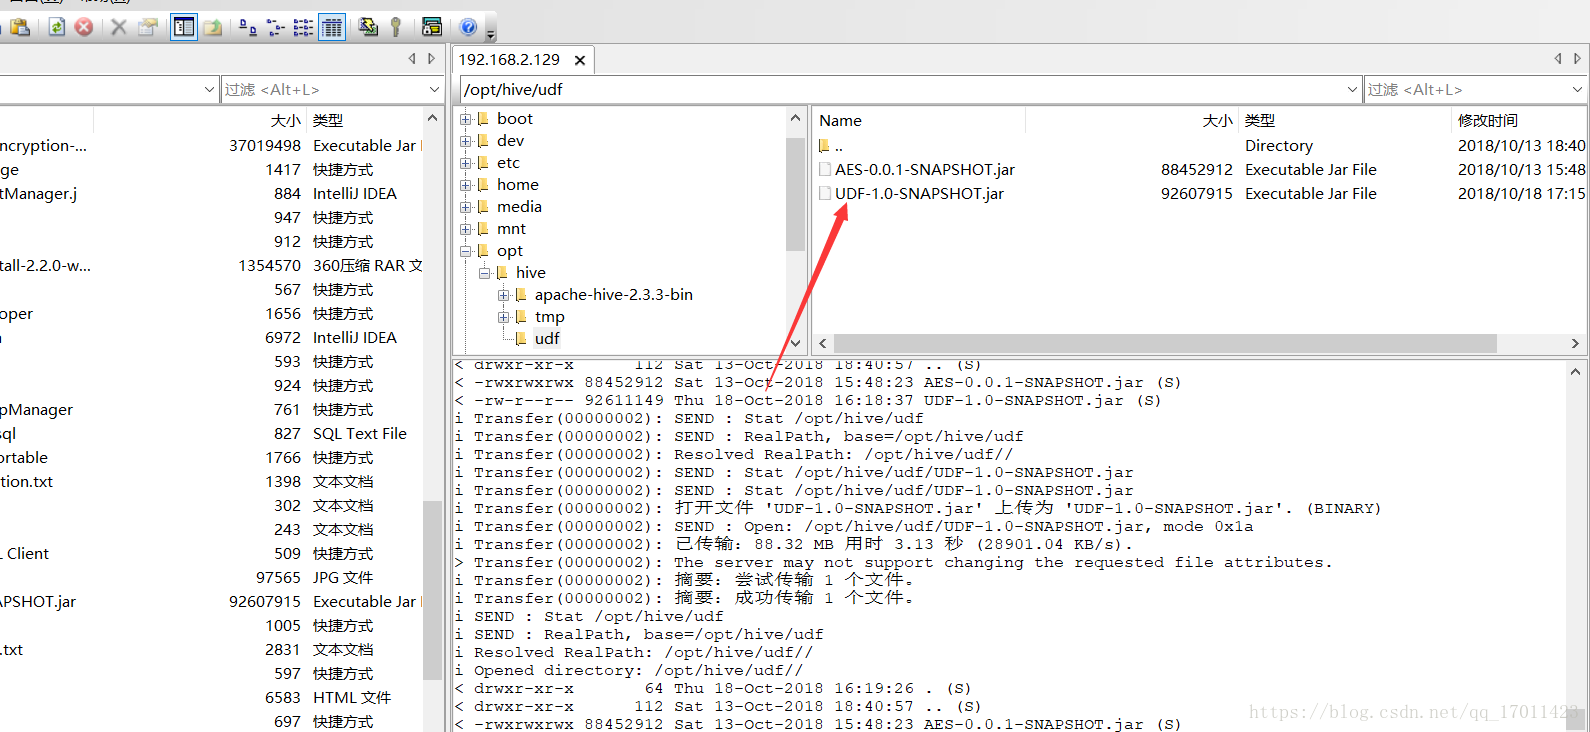The width and height of the screenshot is (1590, 732).
Task: Click the Paste toolbar icon
Action: [x=20, y=27]
